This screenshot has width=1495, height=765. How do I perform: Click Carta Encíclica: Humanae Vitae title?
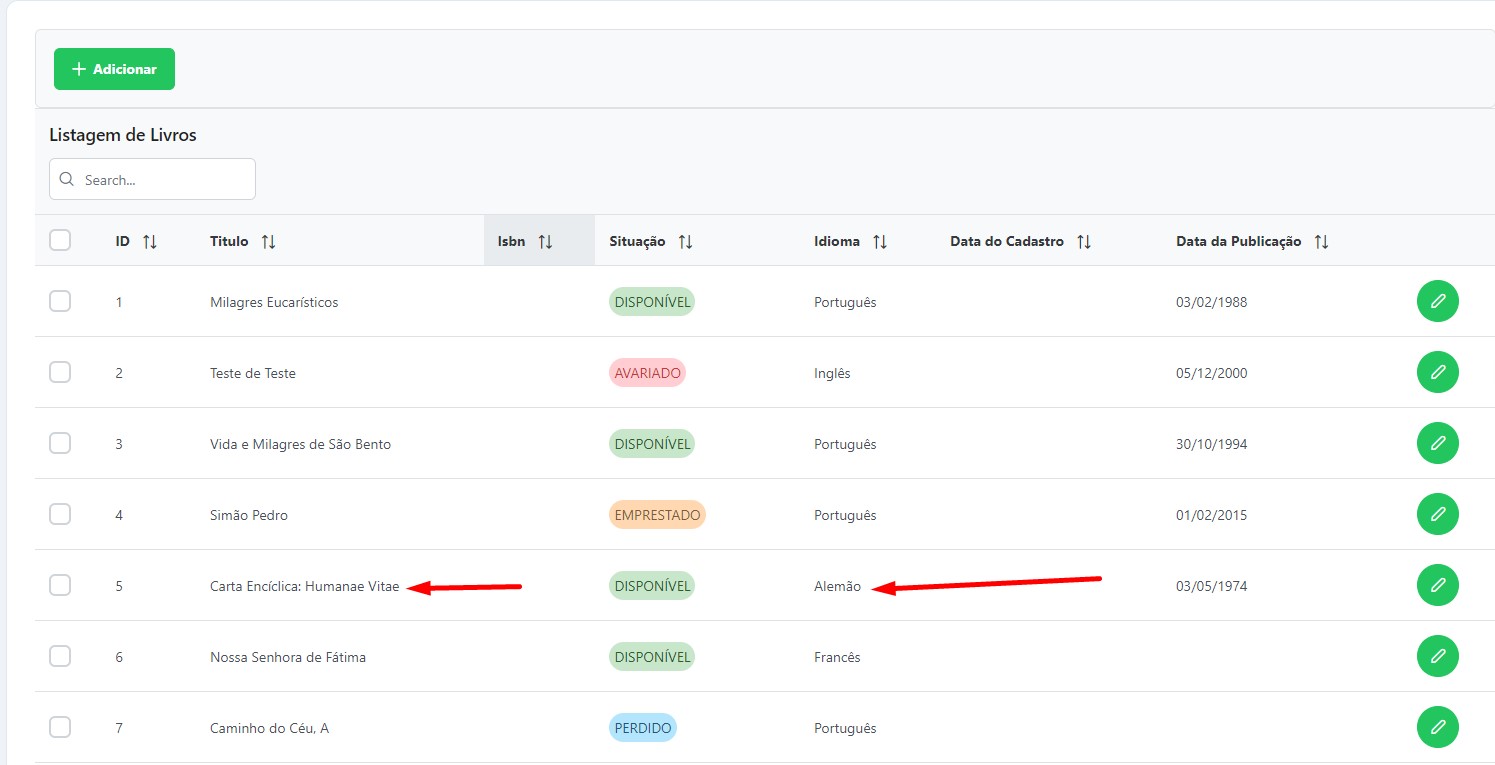coord(304,586)
